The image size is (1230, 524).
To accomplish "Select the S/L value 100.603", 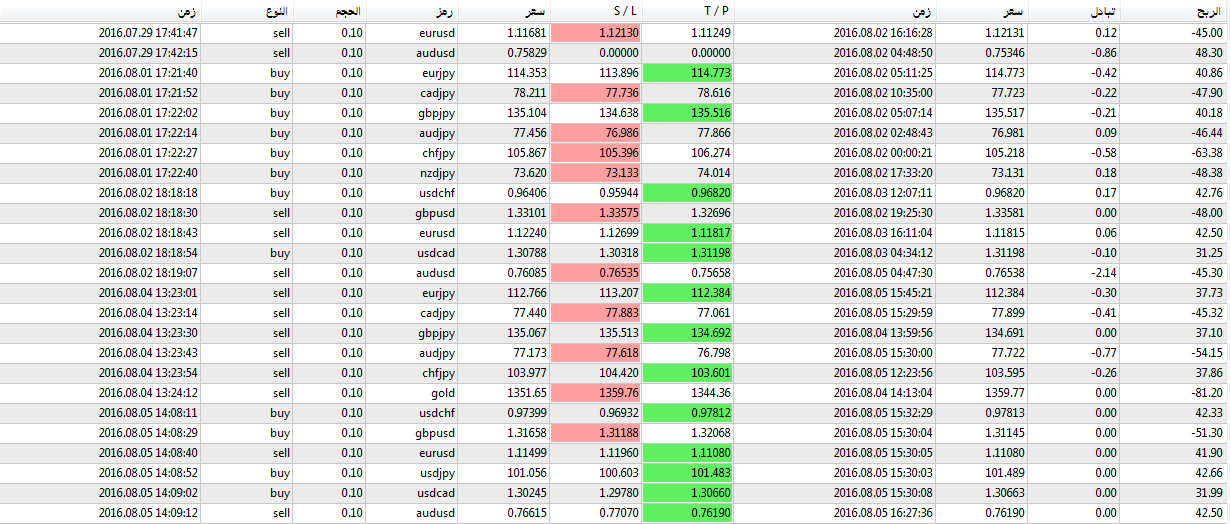I will pos(620,472).
